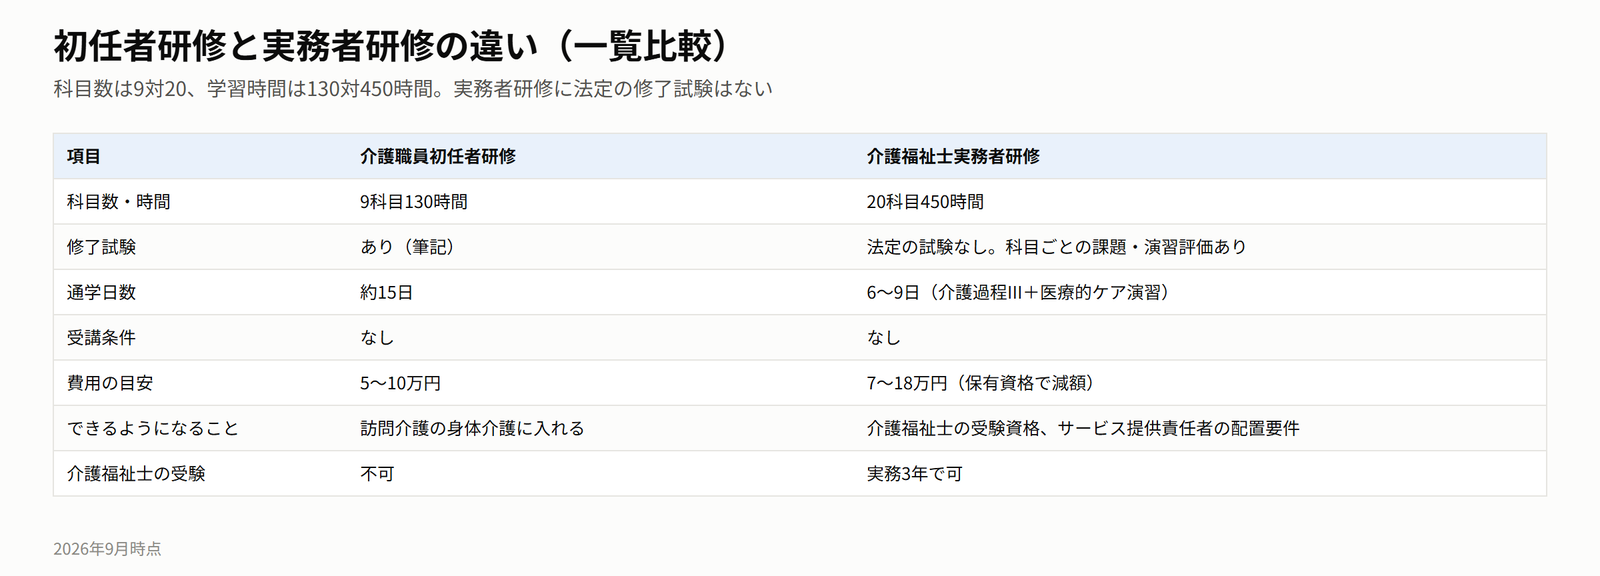Click the subtitle starting 科目数は9対20
1600x576 pixels.
point(413,89)
